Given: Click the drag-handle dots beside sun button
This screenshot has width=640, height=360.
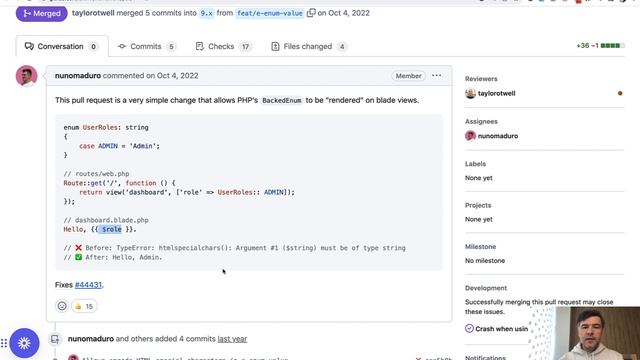Looking at the screenshot, I should point(4,343).
